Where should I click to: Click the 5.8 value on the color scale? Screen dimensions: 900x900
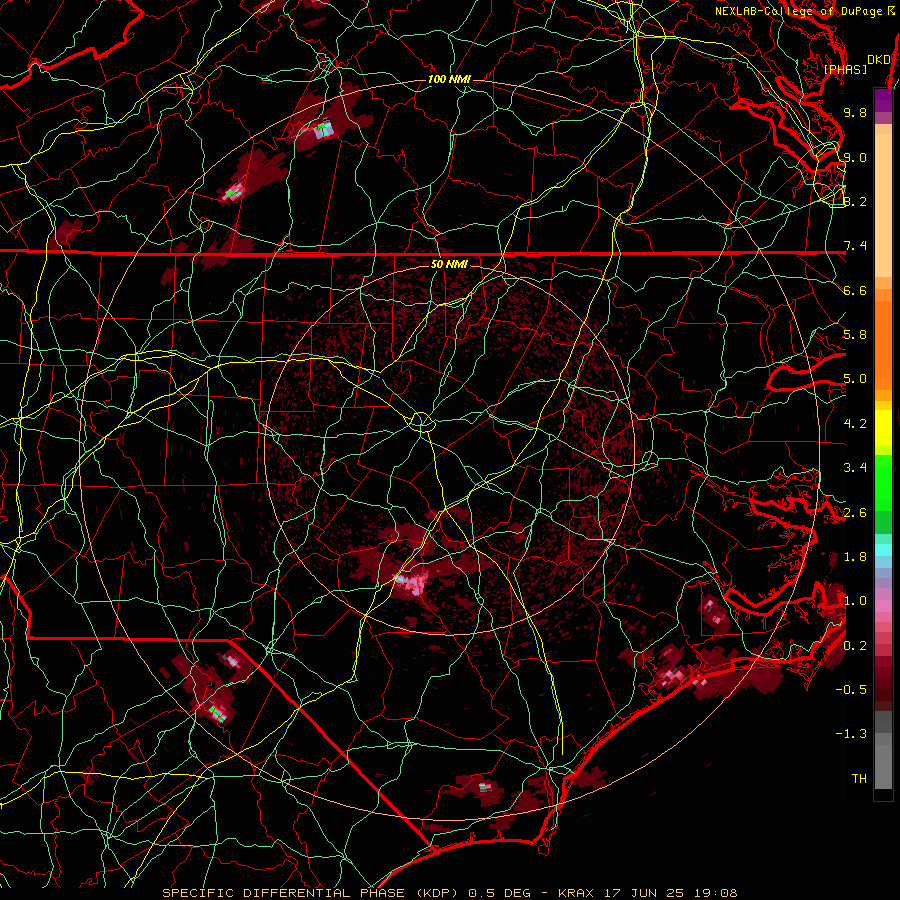coord(855,335)
